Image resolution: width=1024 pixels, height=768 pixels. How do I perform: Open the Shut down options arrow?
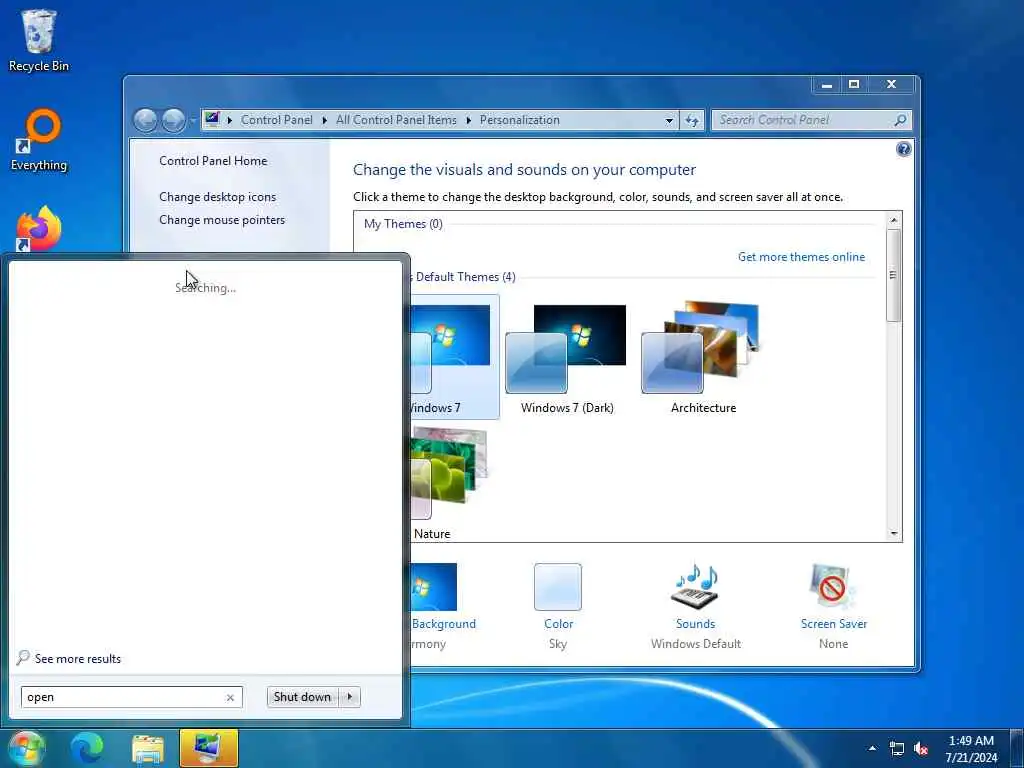coord(350,697)
